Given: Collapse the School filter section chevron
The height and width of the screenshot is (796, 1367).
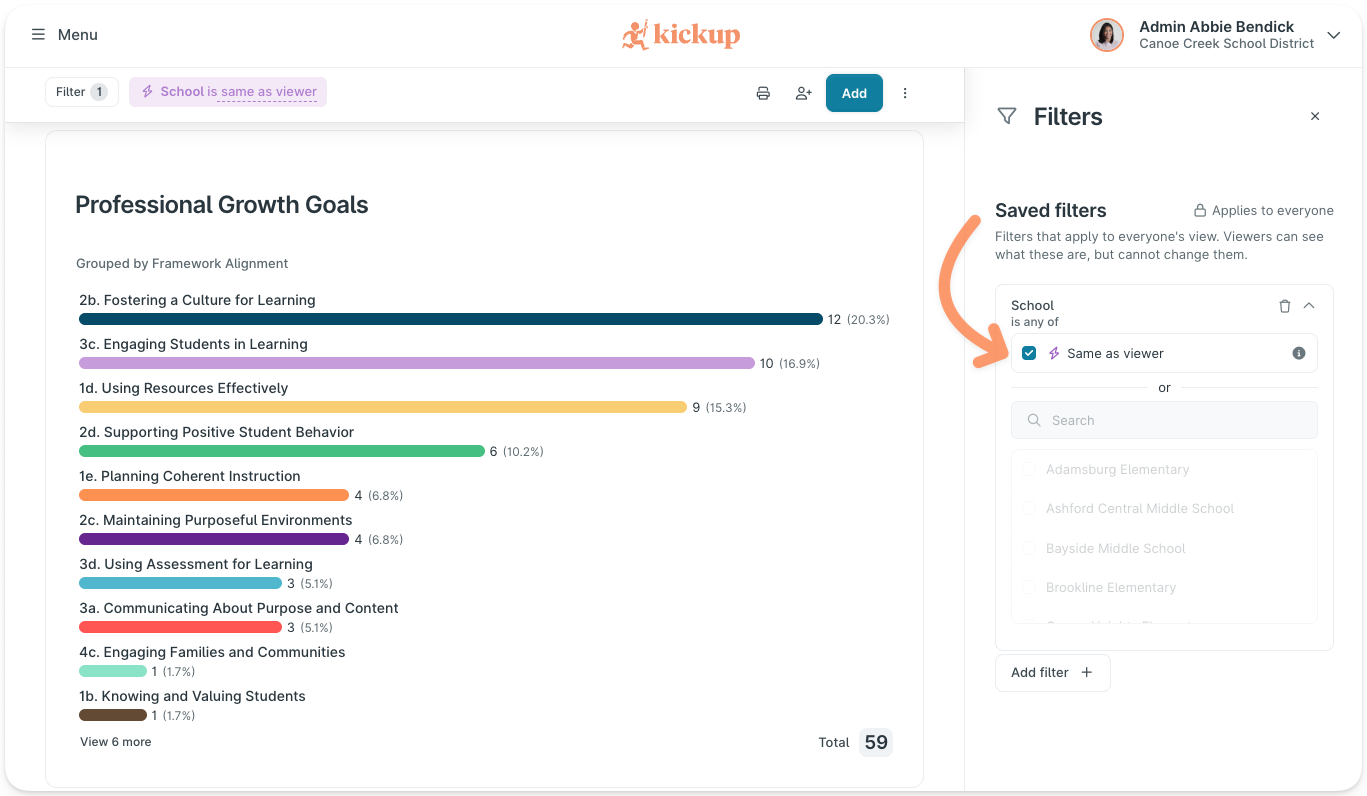Looking at the screenshot, I should click(1309, 306).
